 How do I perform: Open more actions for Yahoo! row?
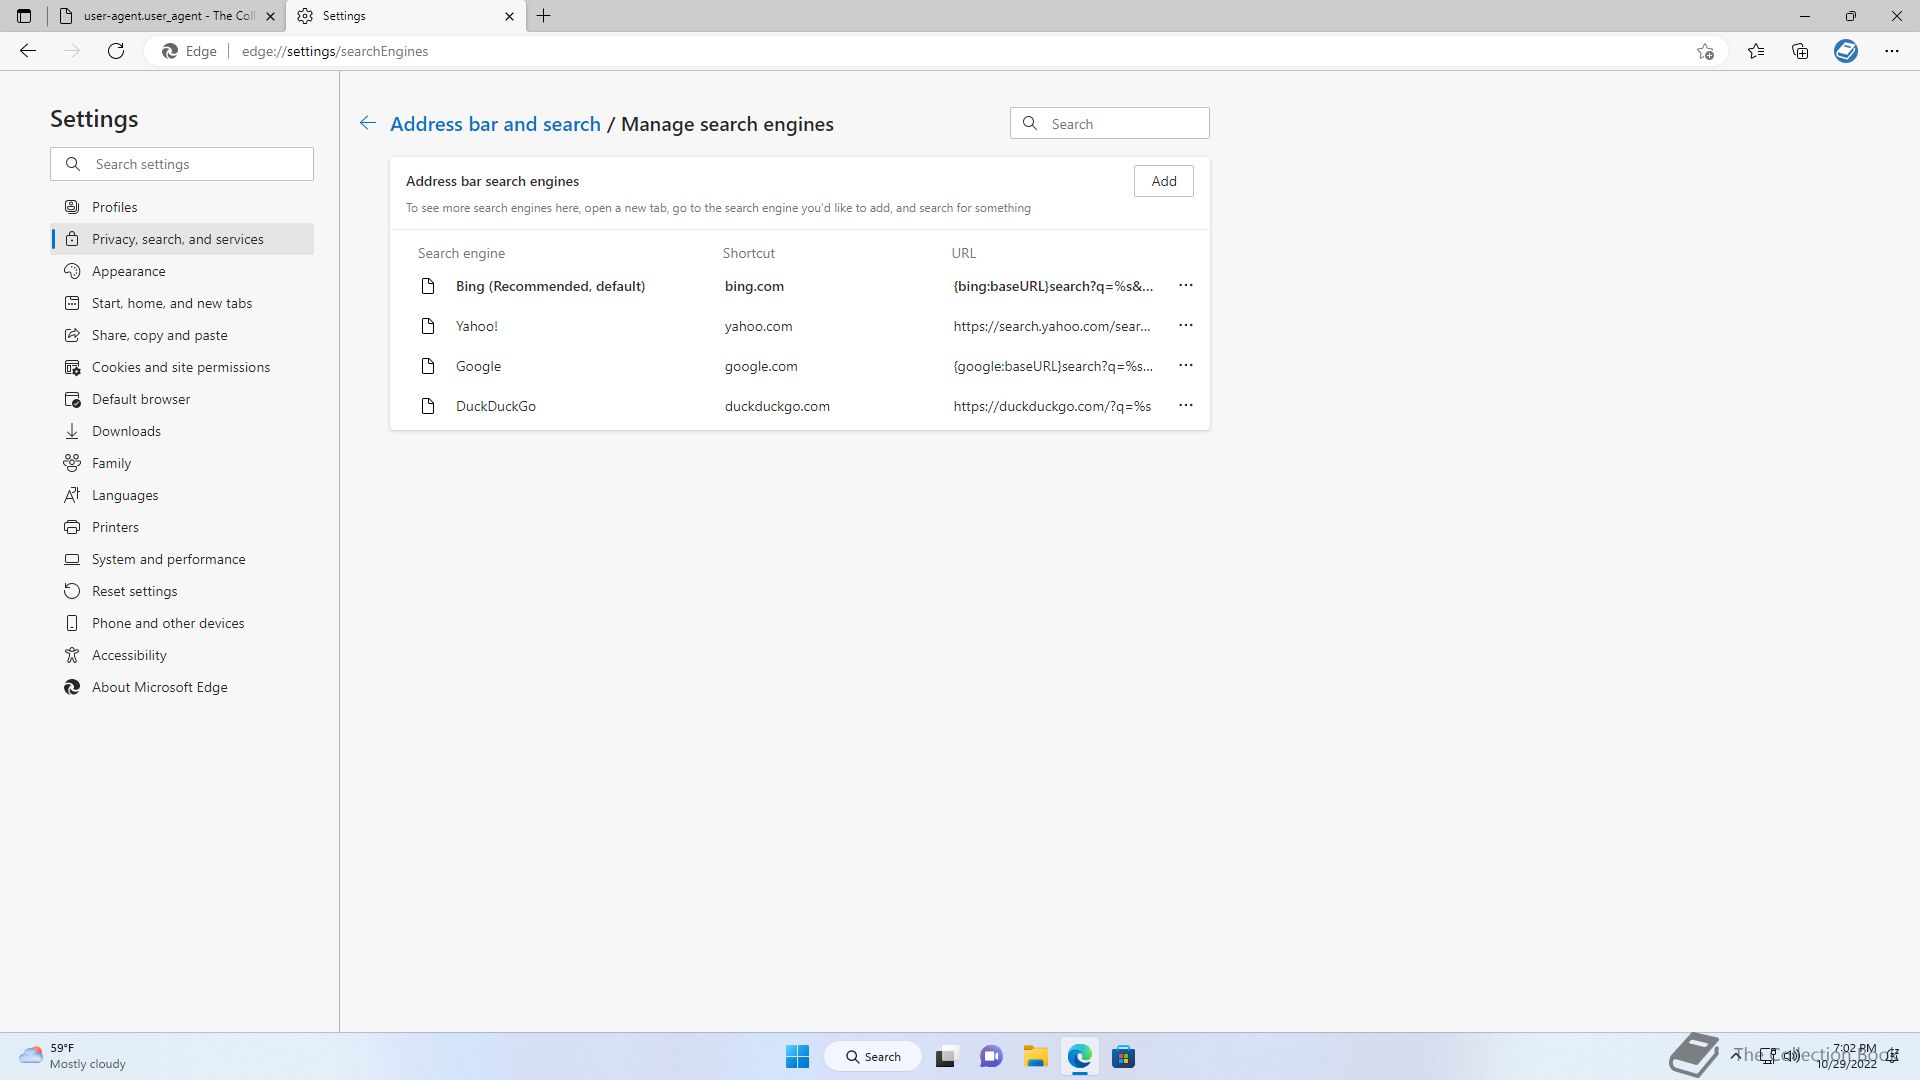click(1186, 326)
